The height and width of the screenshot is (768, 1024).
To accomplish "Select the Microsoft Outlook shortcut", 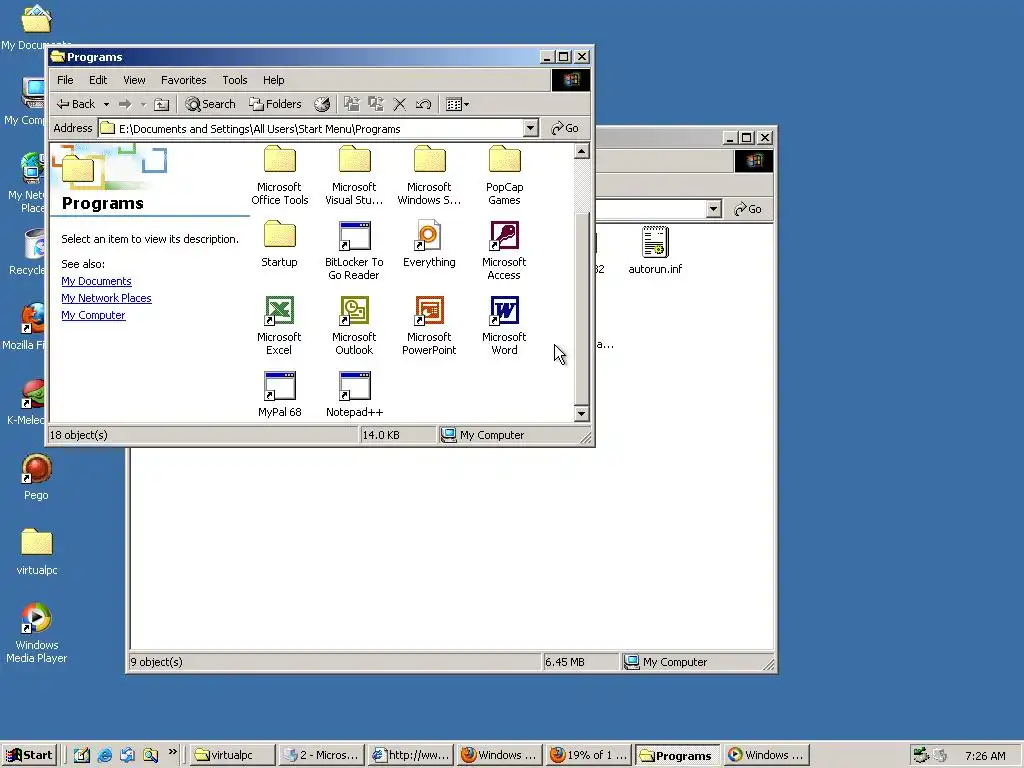I will 354,325.
